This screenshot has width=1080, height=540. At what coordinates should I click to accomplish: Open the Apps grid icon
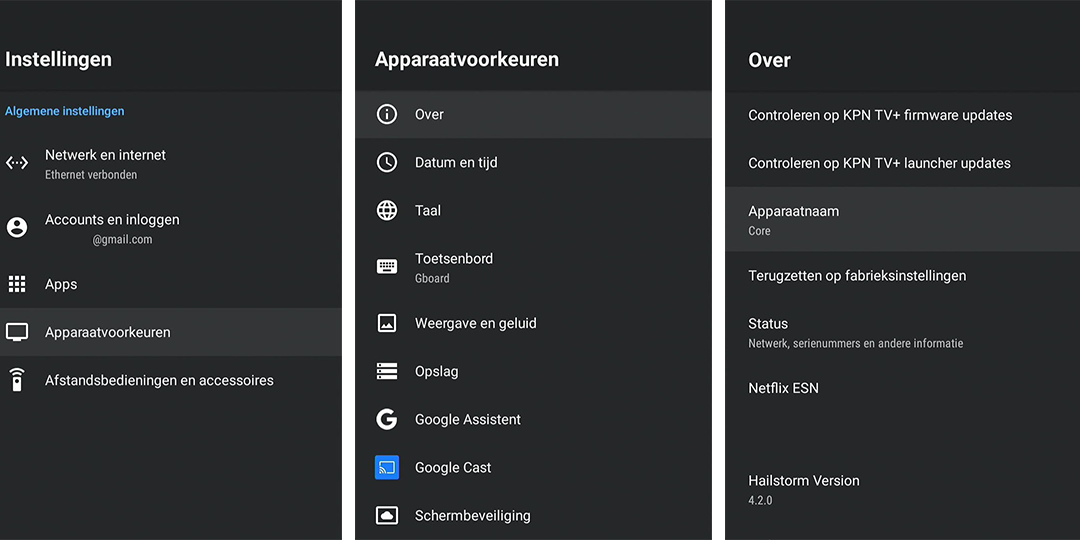click(17, 284)
